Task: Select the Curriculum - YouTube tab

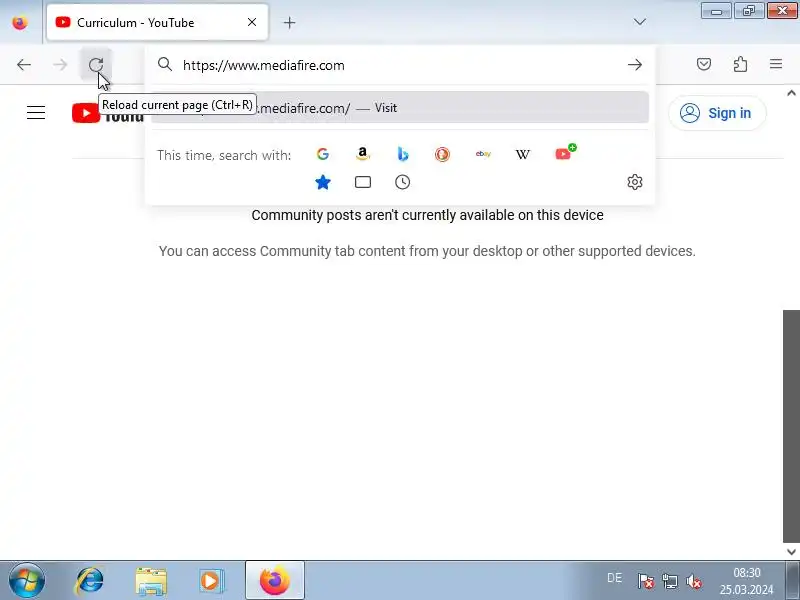Action: click(157, 22)
